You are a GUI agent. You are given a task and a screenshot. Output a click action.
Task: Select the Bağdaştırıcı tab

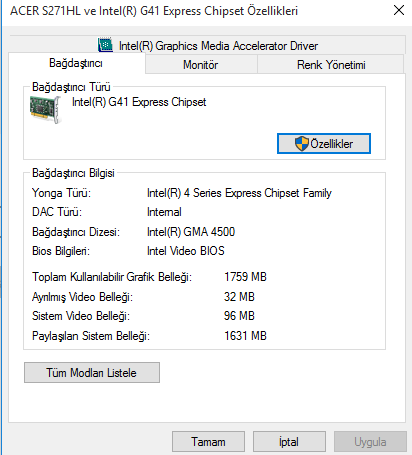click(x=76, y=63)
